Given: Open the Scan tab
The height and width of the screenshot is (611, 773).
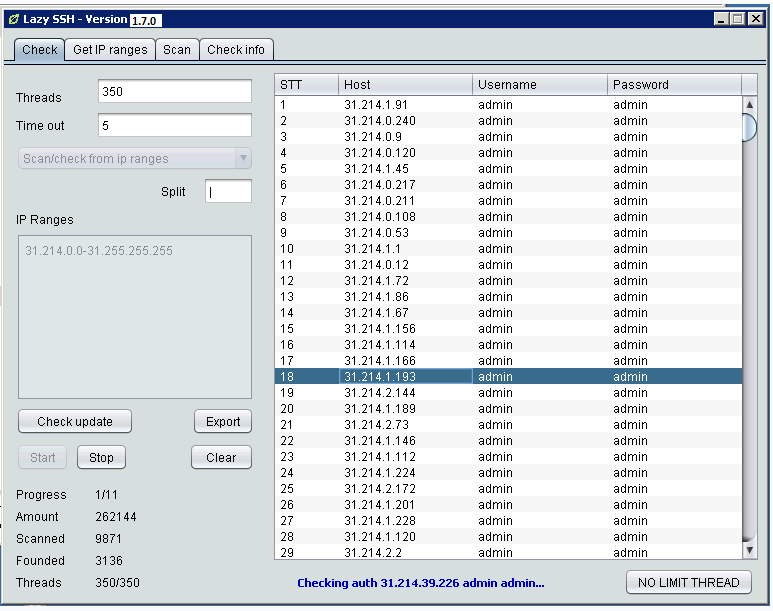Looking at the screenshot, I should point(177,50).
